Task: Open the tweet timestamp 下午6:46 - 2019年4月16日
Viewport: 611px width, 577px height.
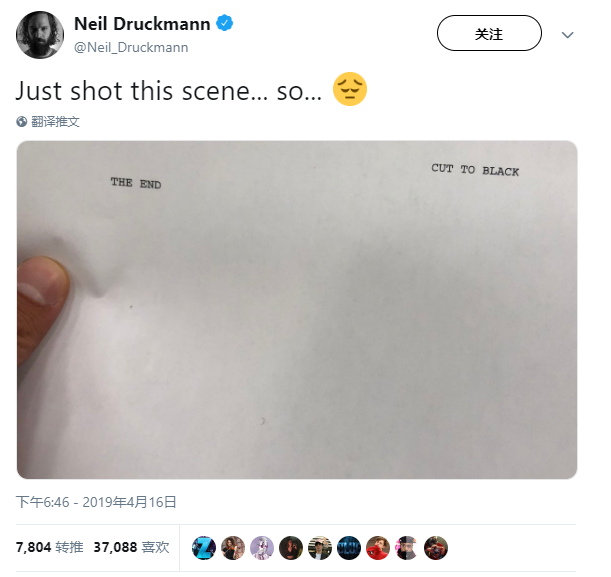Action: tap(96, 502)
